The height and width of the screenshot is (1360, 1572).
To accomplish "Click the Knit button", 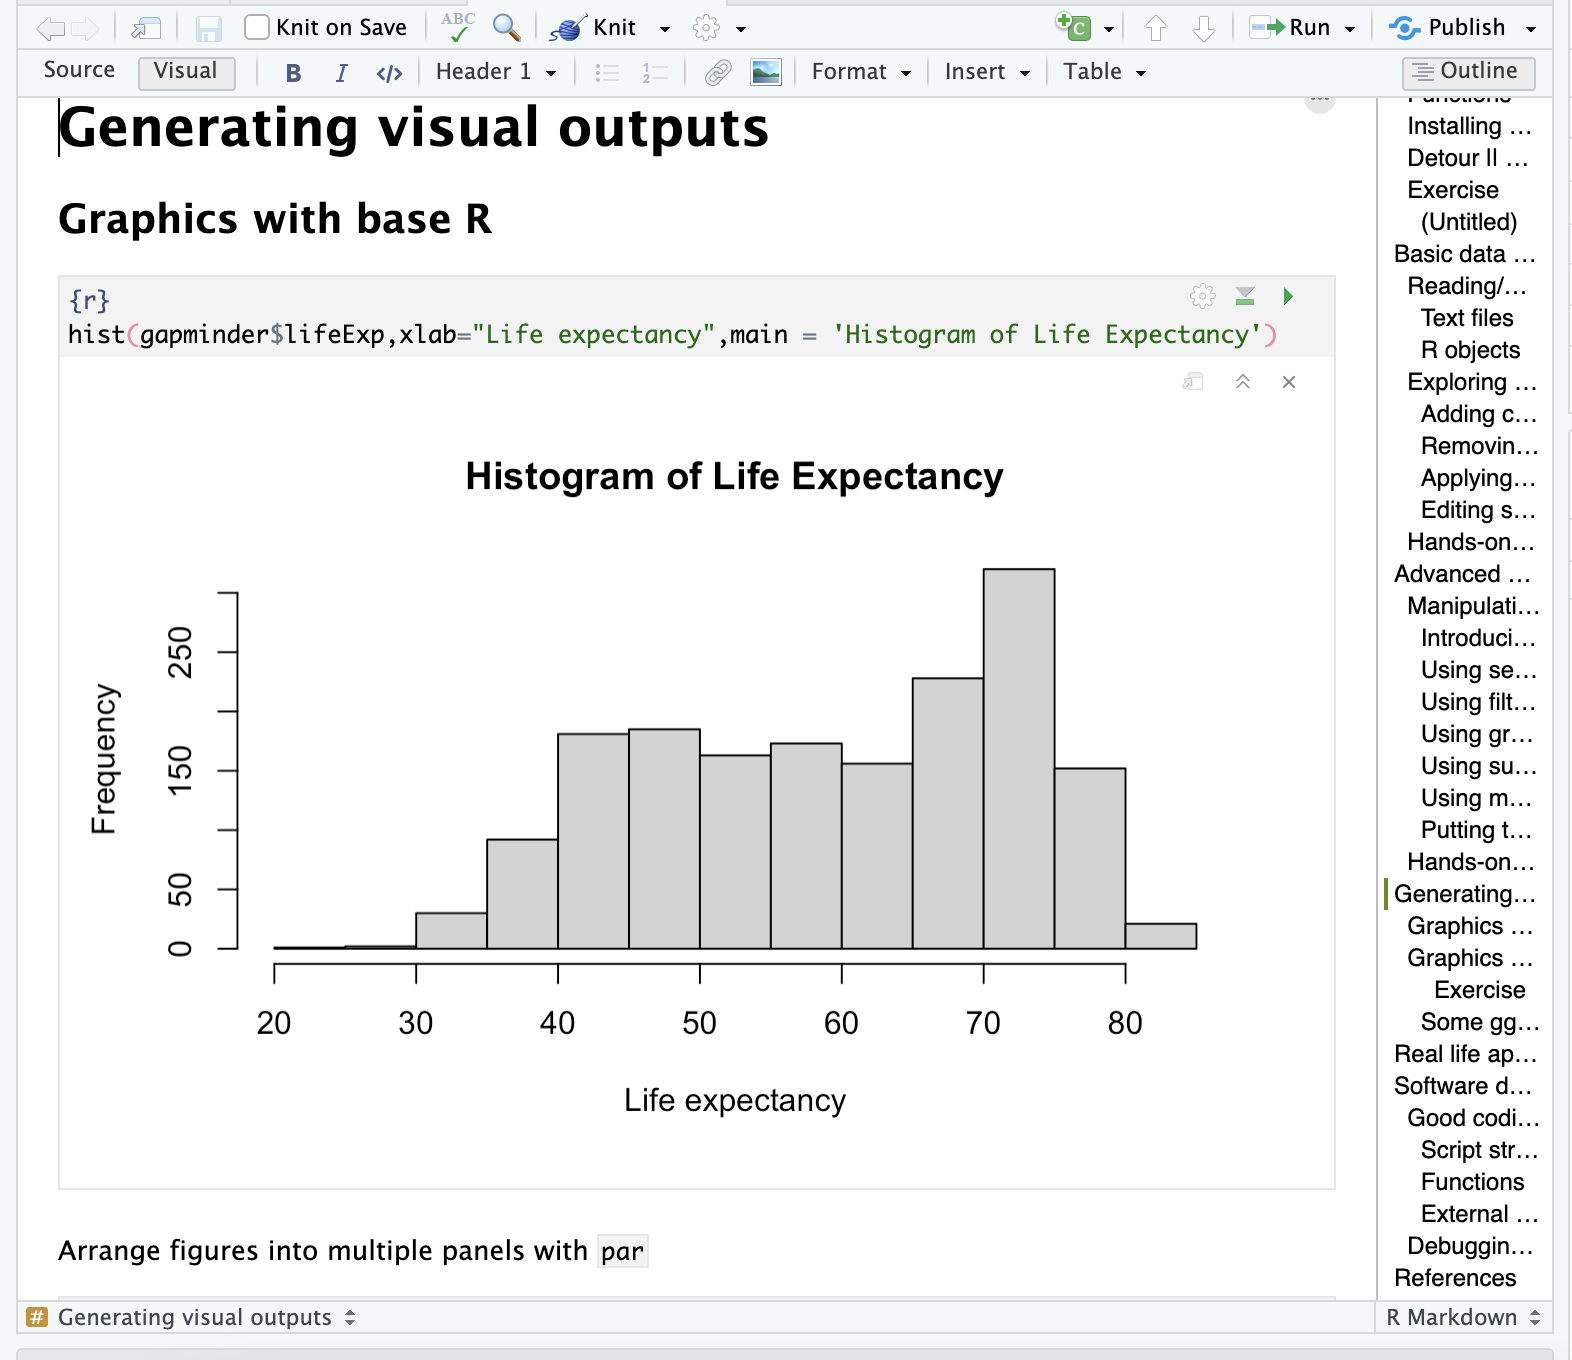I will pos(596,28).
